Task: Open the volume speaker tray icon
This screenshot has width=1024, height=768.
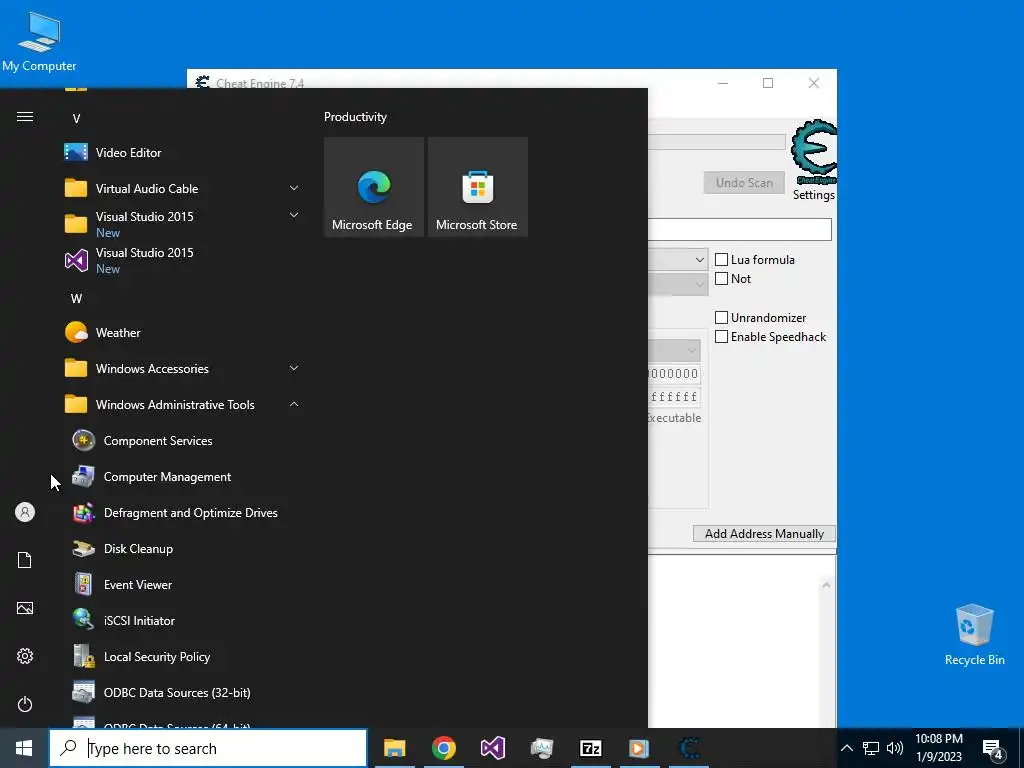Action: (x=895, y=748)
